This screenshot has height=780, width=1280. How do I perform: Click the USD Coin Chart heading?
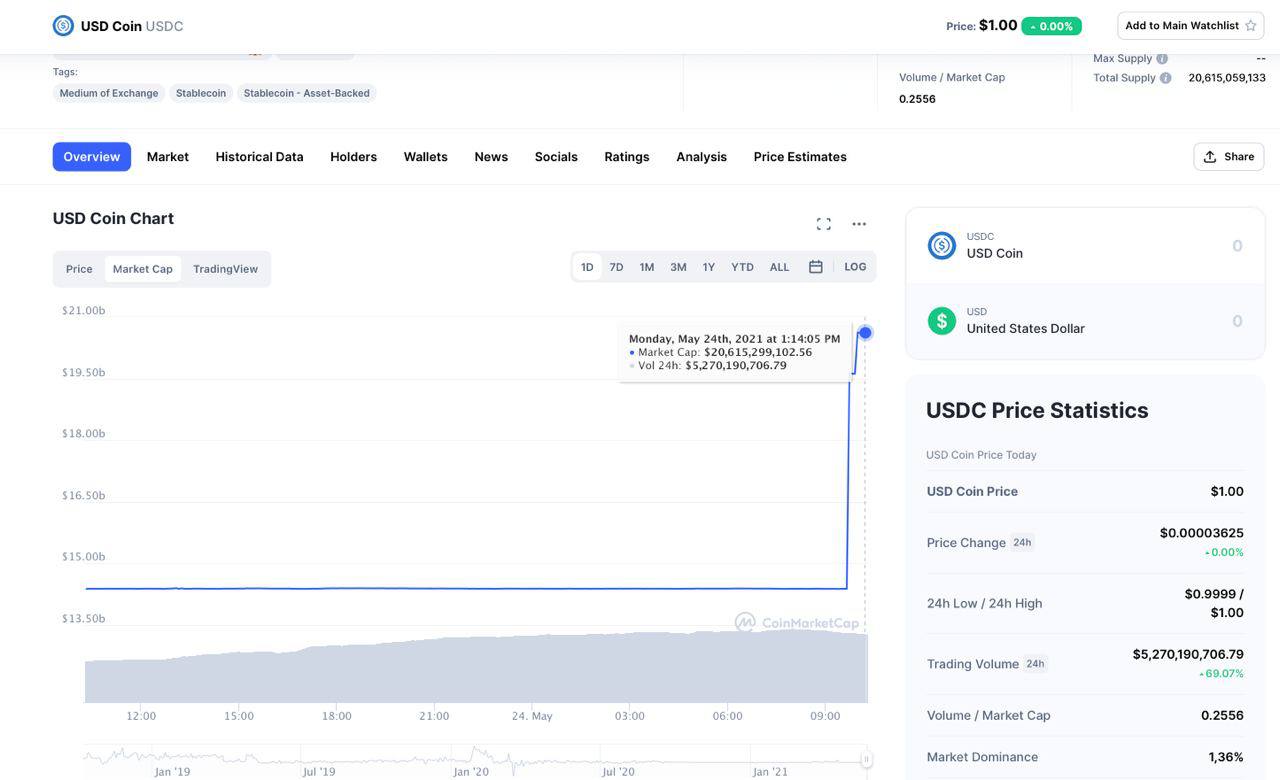coord(113,218)
